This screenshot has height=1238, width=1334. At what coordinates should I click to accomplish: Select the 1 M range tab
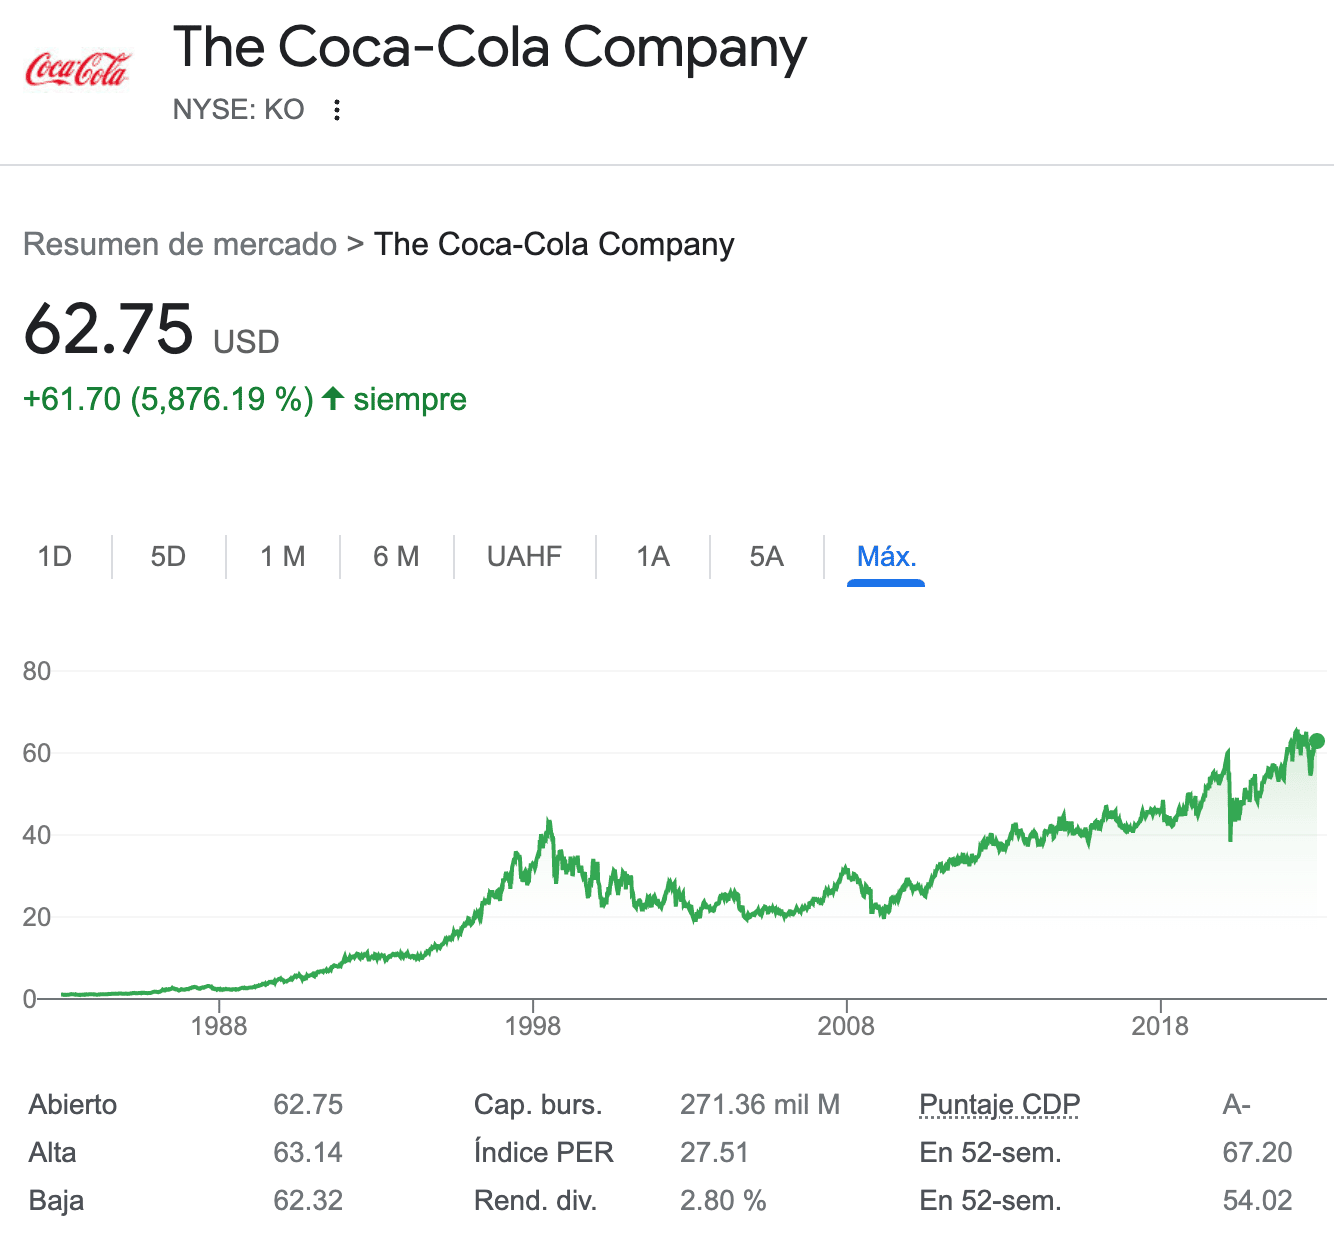283,557
